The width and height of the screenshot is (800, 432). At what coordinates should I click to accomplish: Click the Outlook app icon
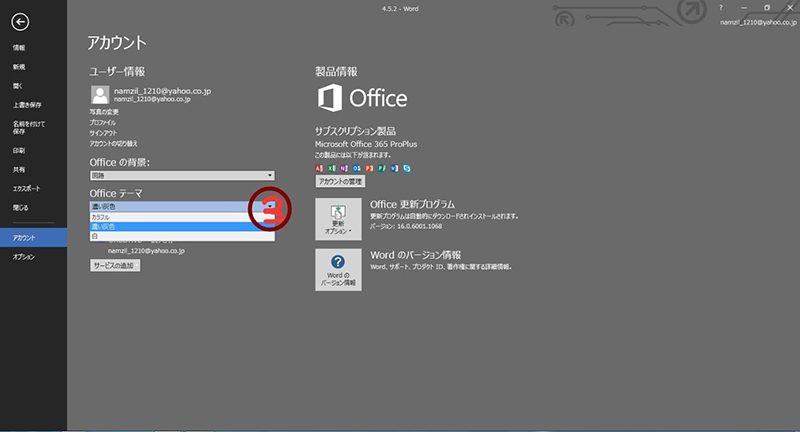click(x=357, y=168)
